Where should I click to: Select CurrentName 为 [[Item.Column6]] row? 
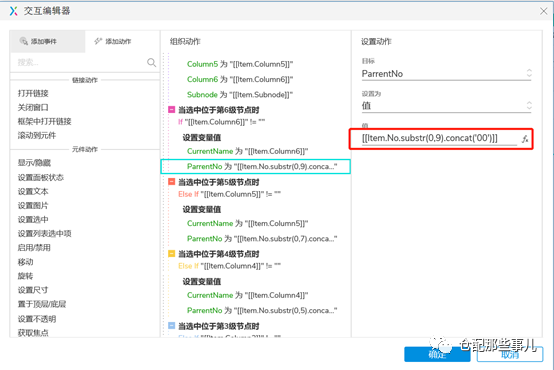[248, 151]
